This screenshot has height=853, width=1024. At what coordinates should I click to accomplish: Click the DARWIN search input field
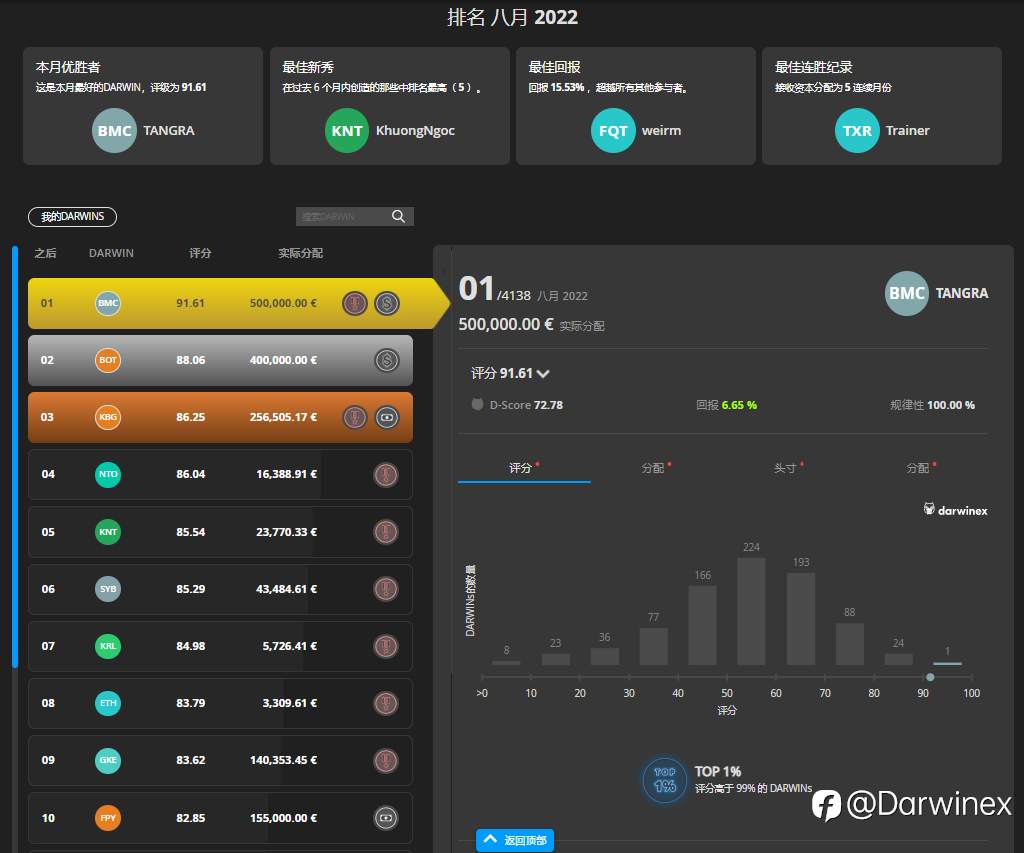(343, 216)
